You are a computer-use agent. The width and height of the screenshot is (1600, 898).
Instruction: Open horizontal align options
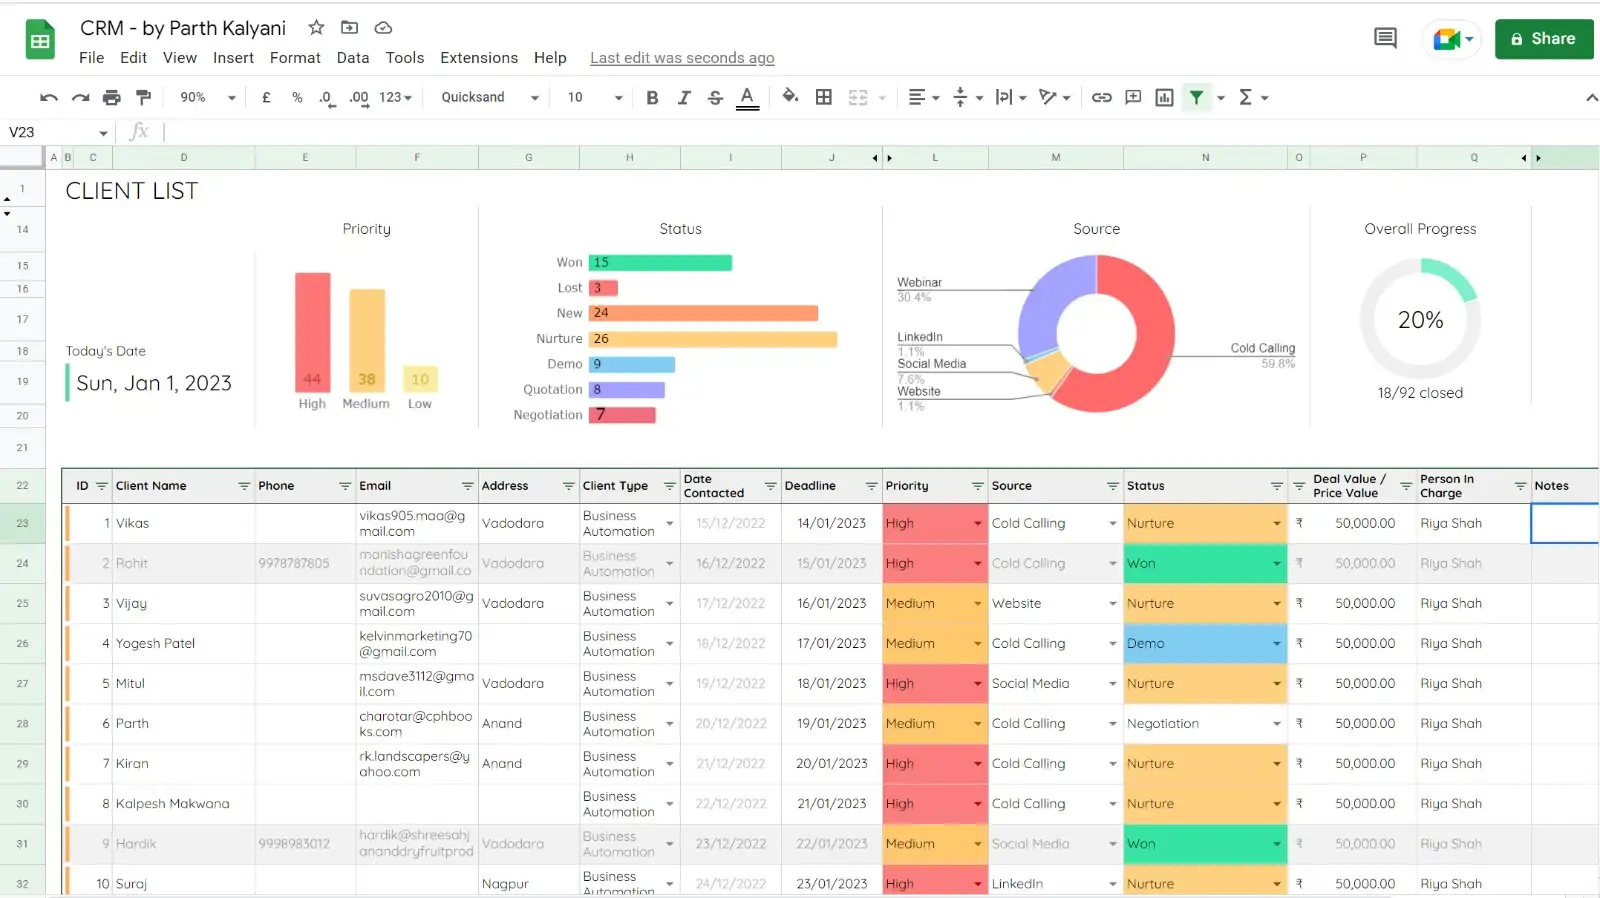923,97
